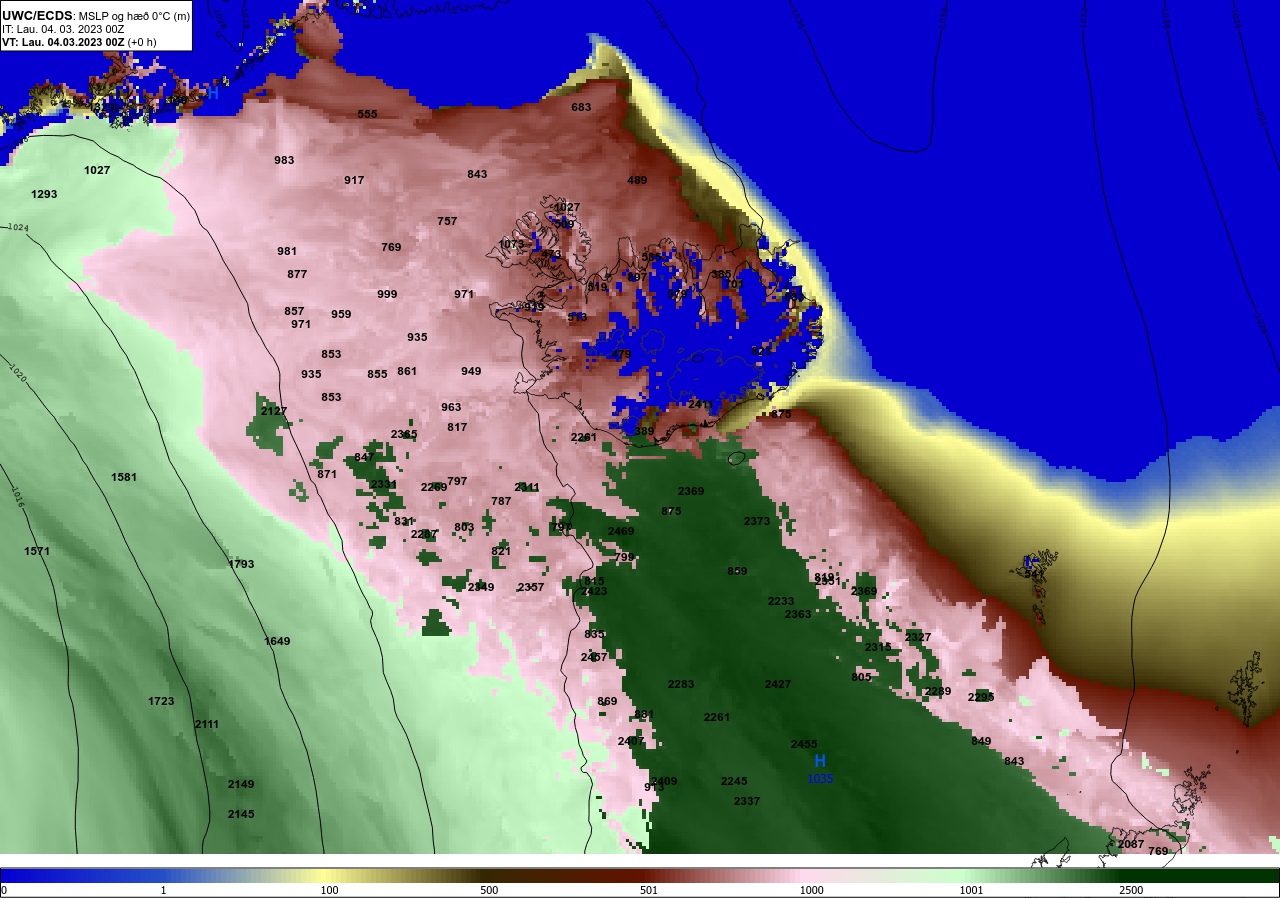Click the 949 height value
Screen dimensions: 1280x898
(471, 371)
